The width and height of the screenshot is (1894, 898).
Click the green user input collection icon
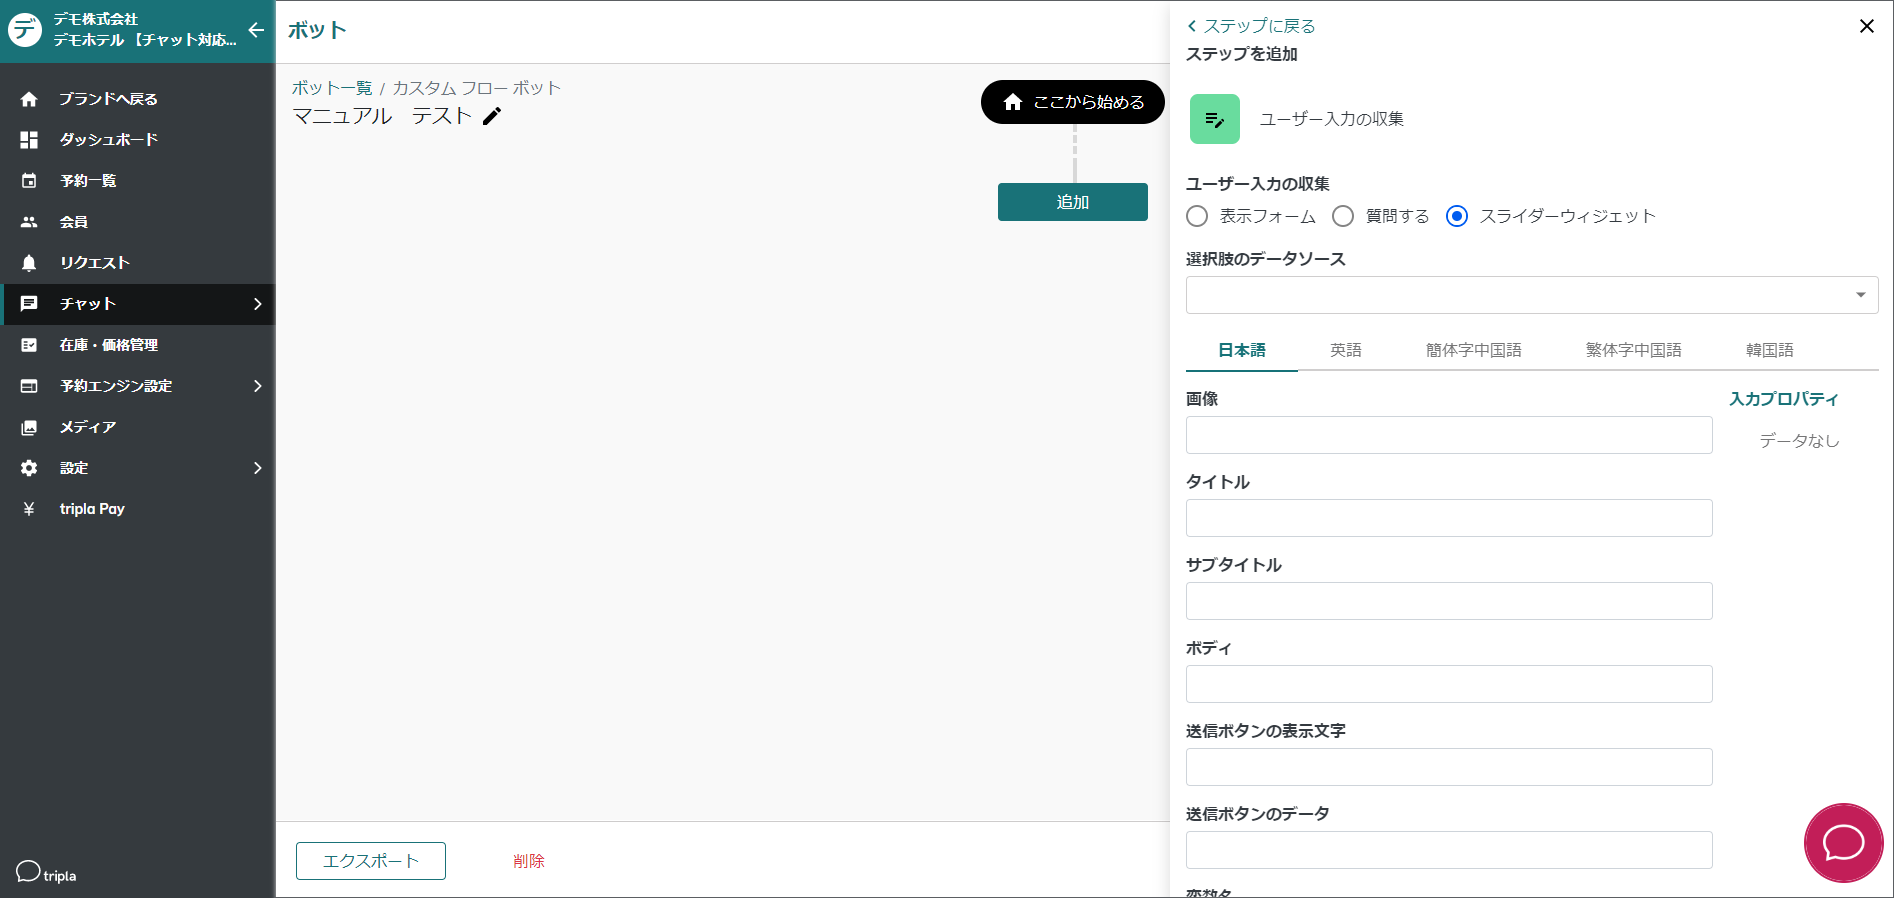(1214, 119)
